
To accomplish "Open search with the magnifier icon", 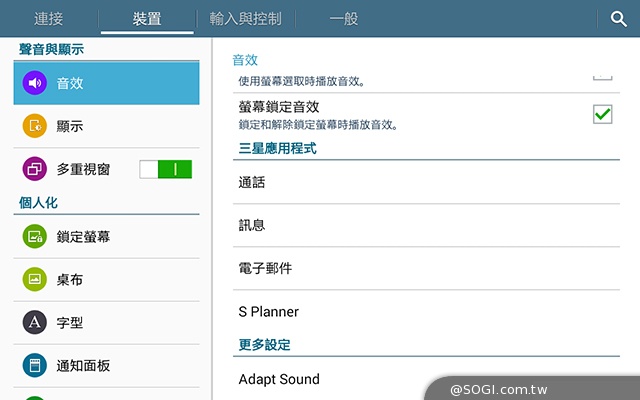I will [618, 19].
